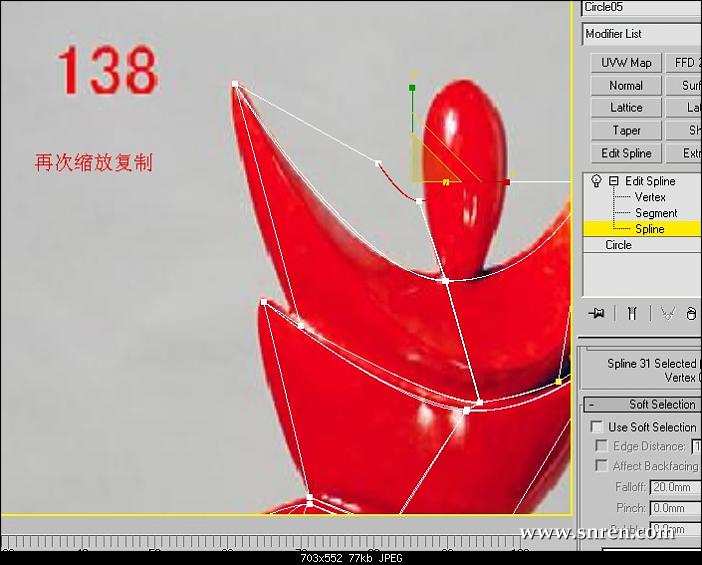This screenshot has height=565, width=702.
Task: Click the Edge Distance value field
Action: [697, 446]
